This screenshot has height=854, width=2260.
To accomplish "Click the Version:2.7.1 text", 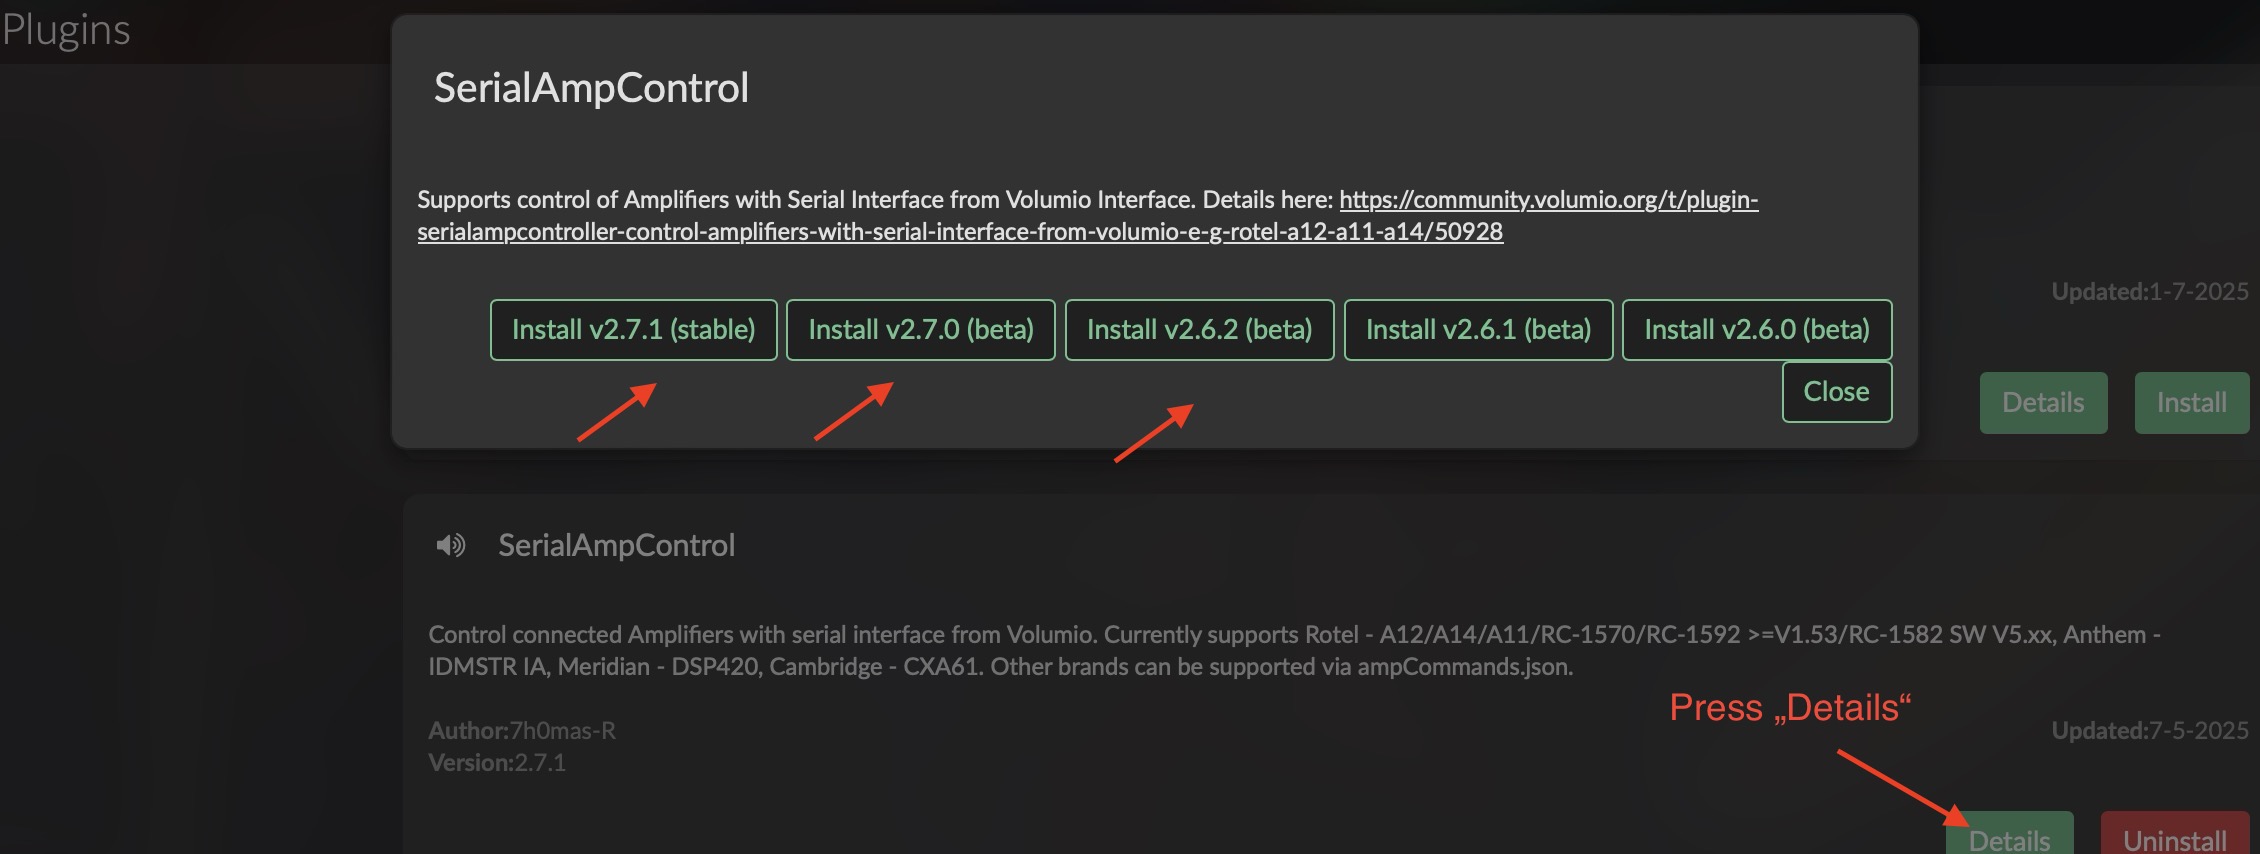I will 497,763.
